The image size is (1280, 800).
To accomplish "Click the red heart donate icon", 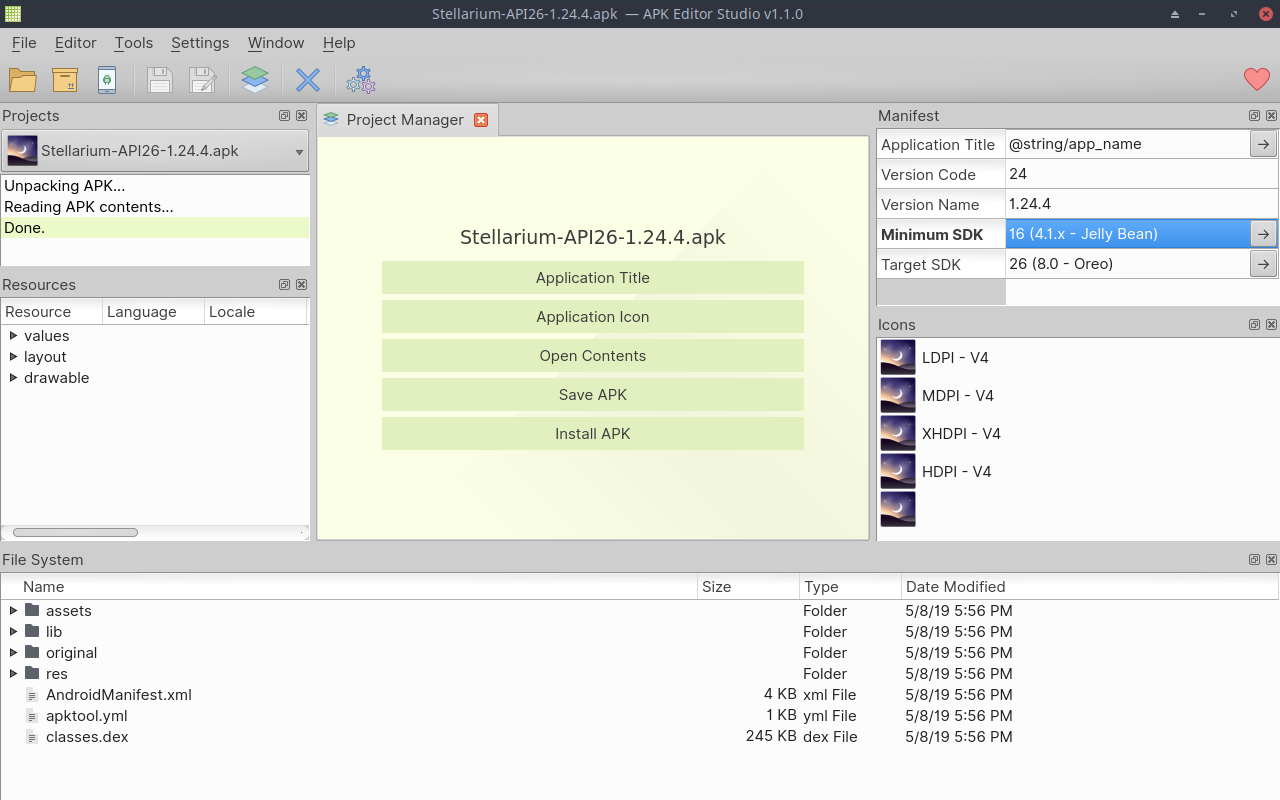I will (x=1257, y=79).
